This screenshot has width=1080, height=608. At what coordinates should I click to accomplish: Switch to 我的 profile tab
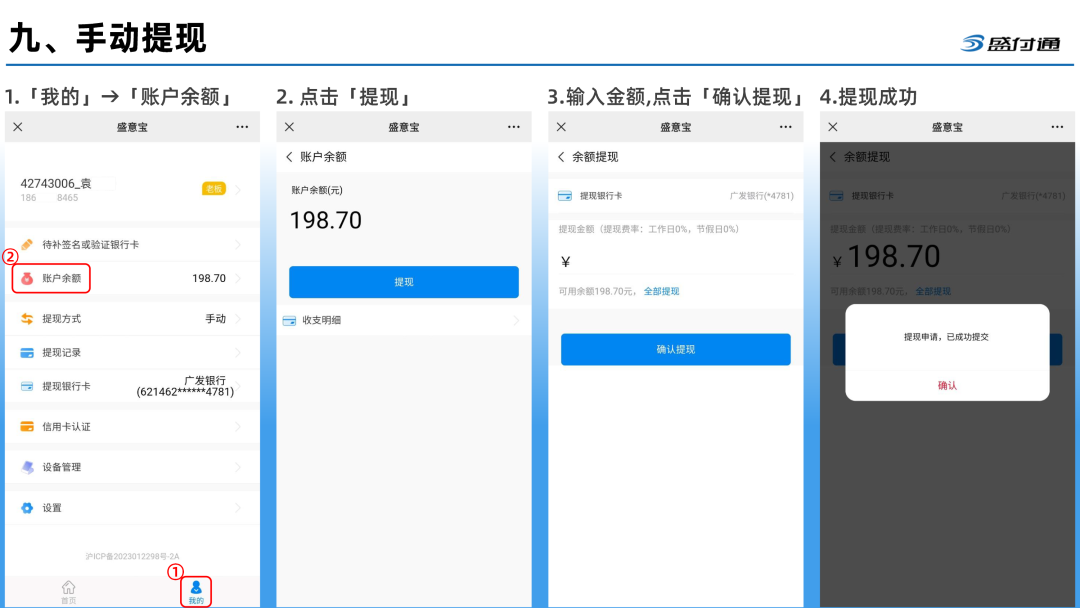point(196,591)
